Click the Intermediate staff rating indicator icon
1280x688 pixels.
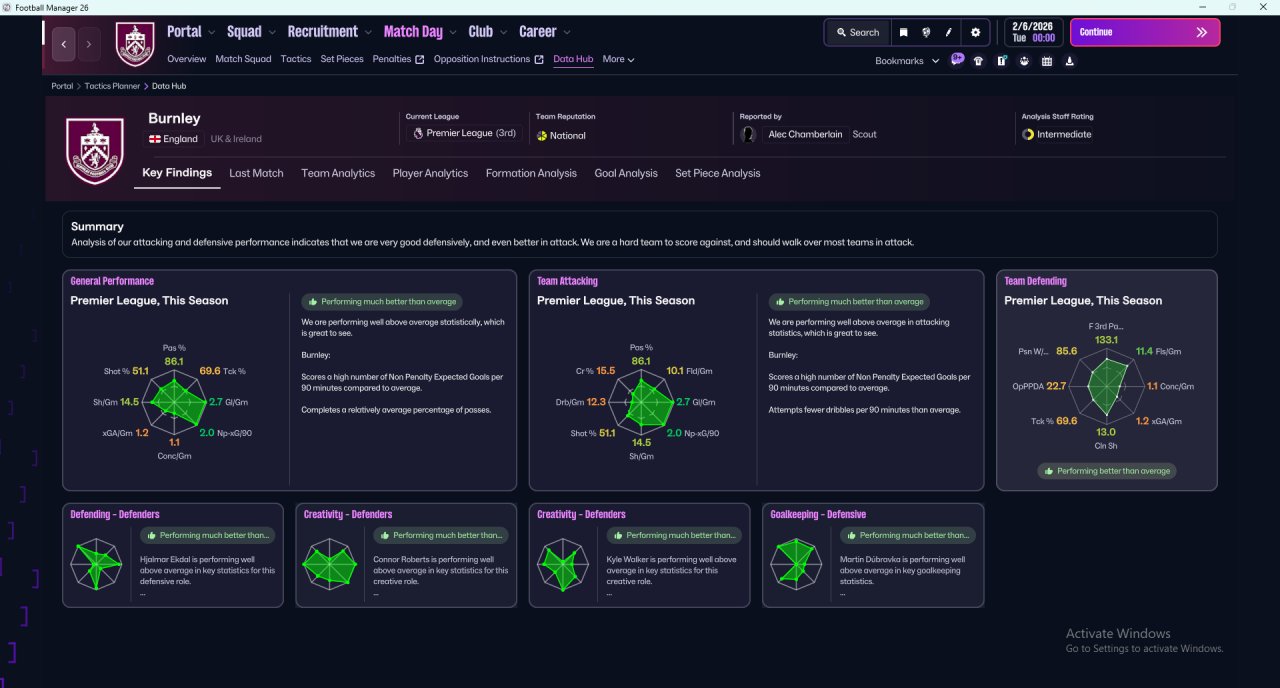[x=1028, y=134]
